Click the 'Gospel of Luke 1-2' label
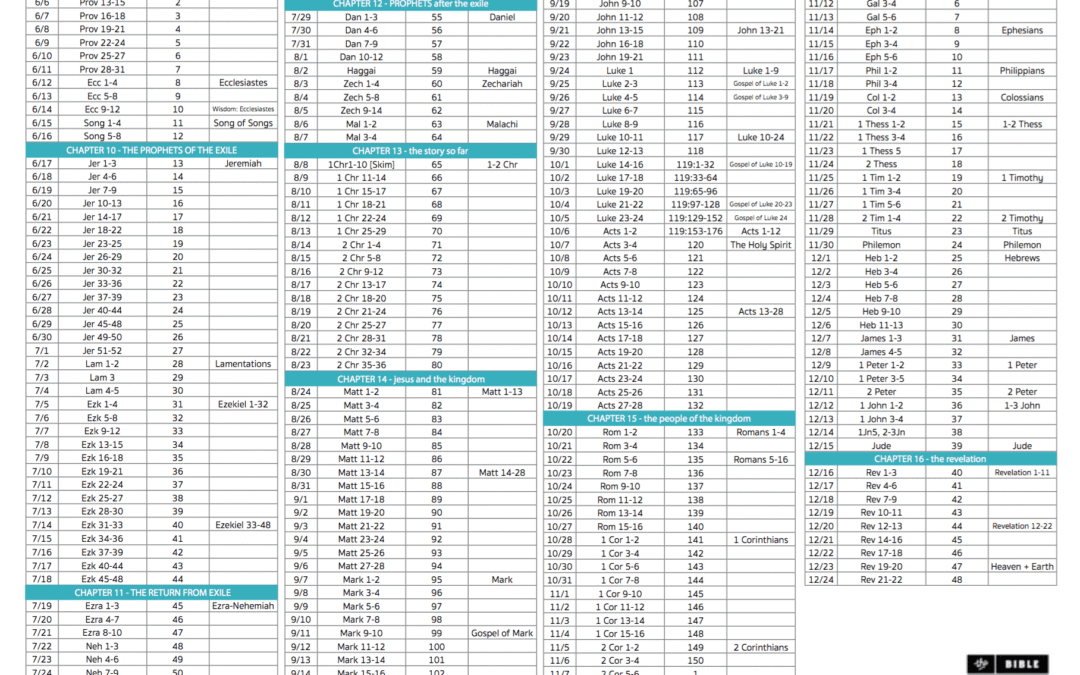 click(760, 83)
